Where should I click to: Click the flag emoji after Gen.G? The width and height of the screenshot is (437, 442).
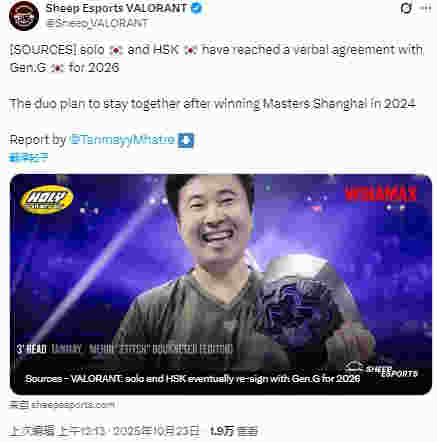click(57, 68)
